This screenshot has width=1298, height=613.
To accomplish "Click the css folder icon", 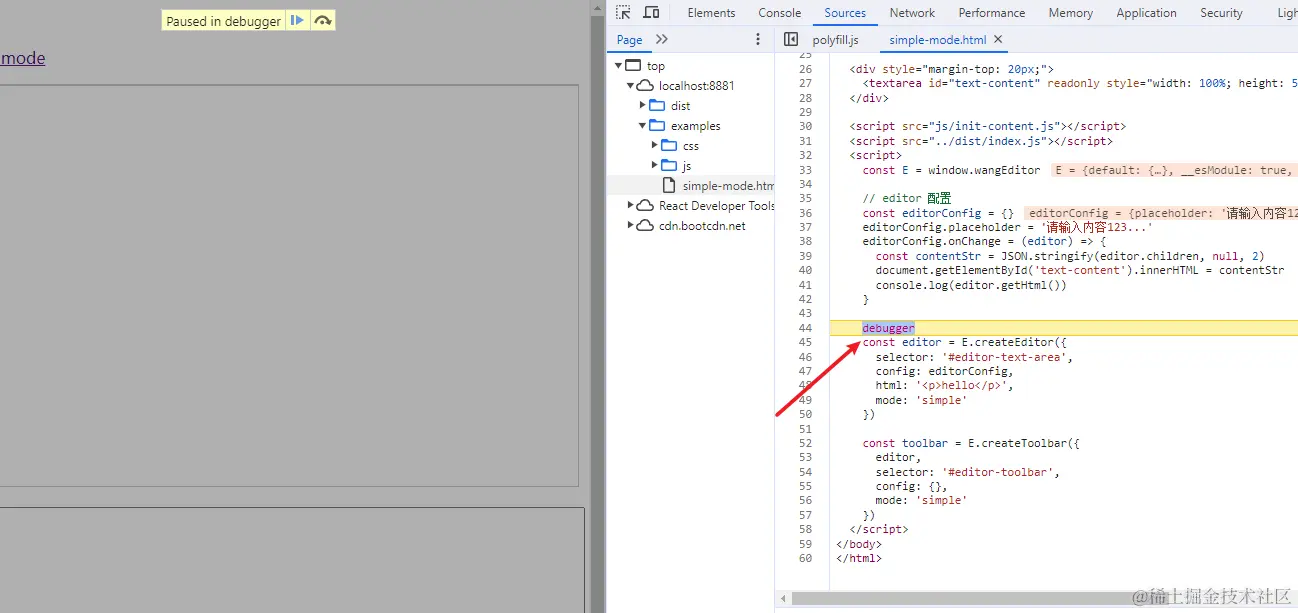I will point(669,145).
